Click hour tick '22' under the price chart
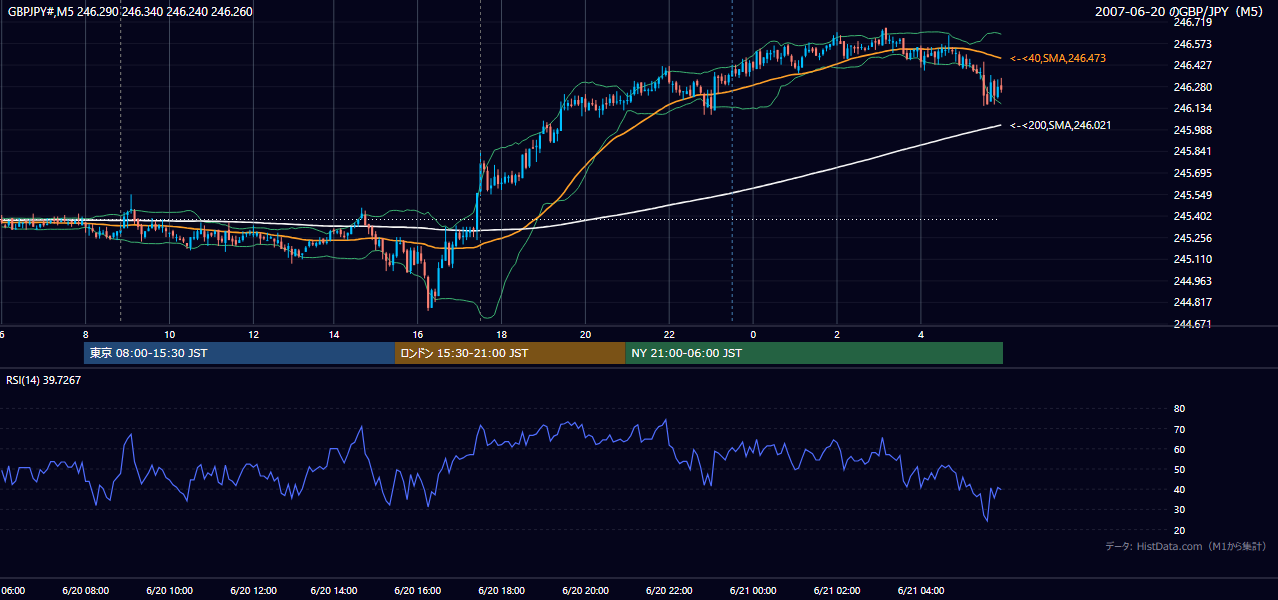Viewport: 1278px width, 600px height. (x=669, y=334)
